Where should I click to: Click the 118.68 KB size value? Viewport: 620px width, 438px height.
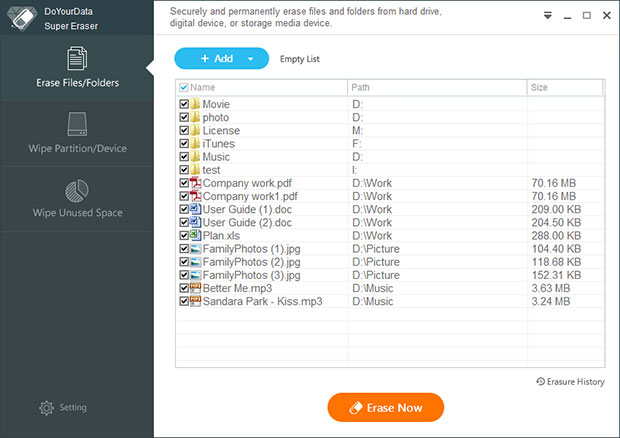[556, 262]
